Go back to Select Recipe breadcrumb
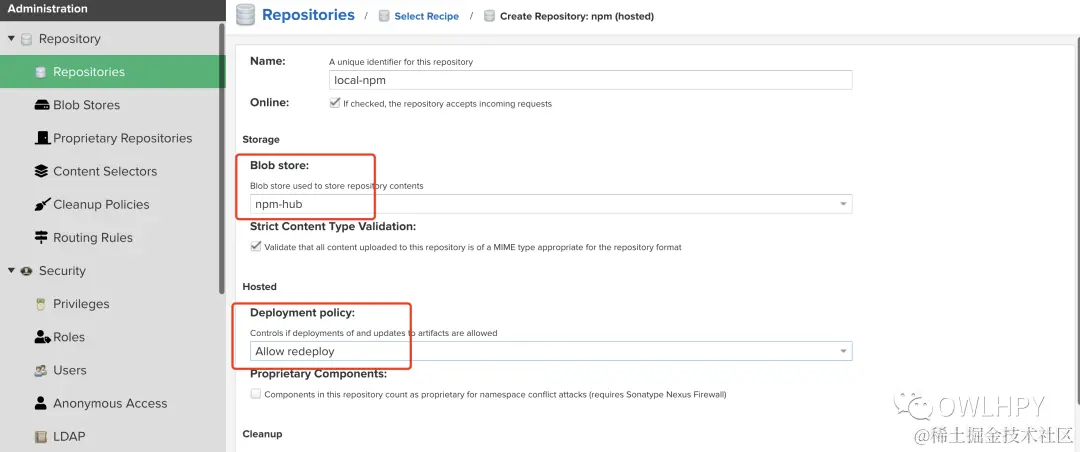Screen dimensions: 1080x452 point(426,16)
